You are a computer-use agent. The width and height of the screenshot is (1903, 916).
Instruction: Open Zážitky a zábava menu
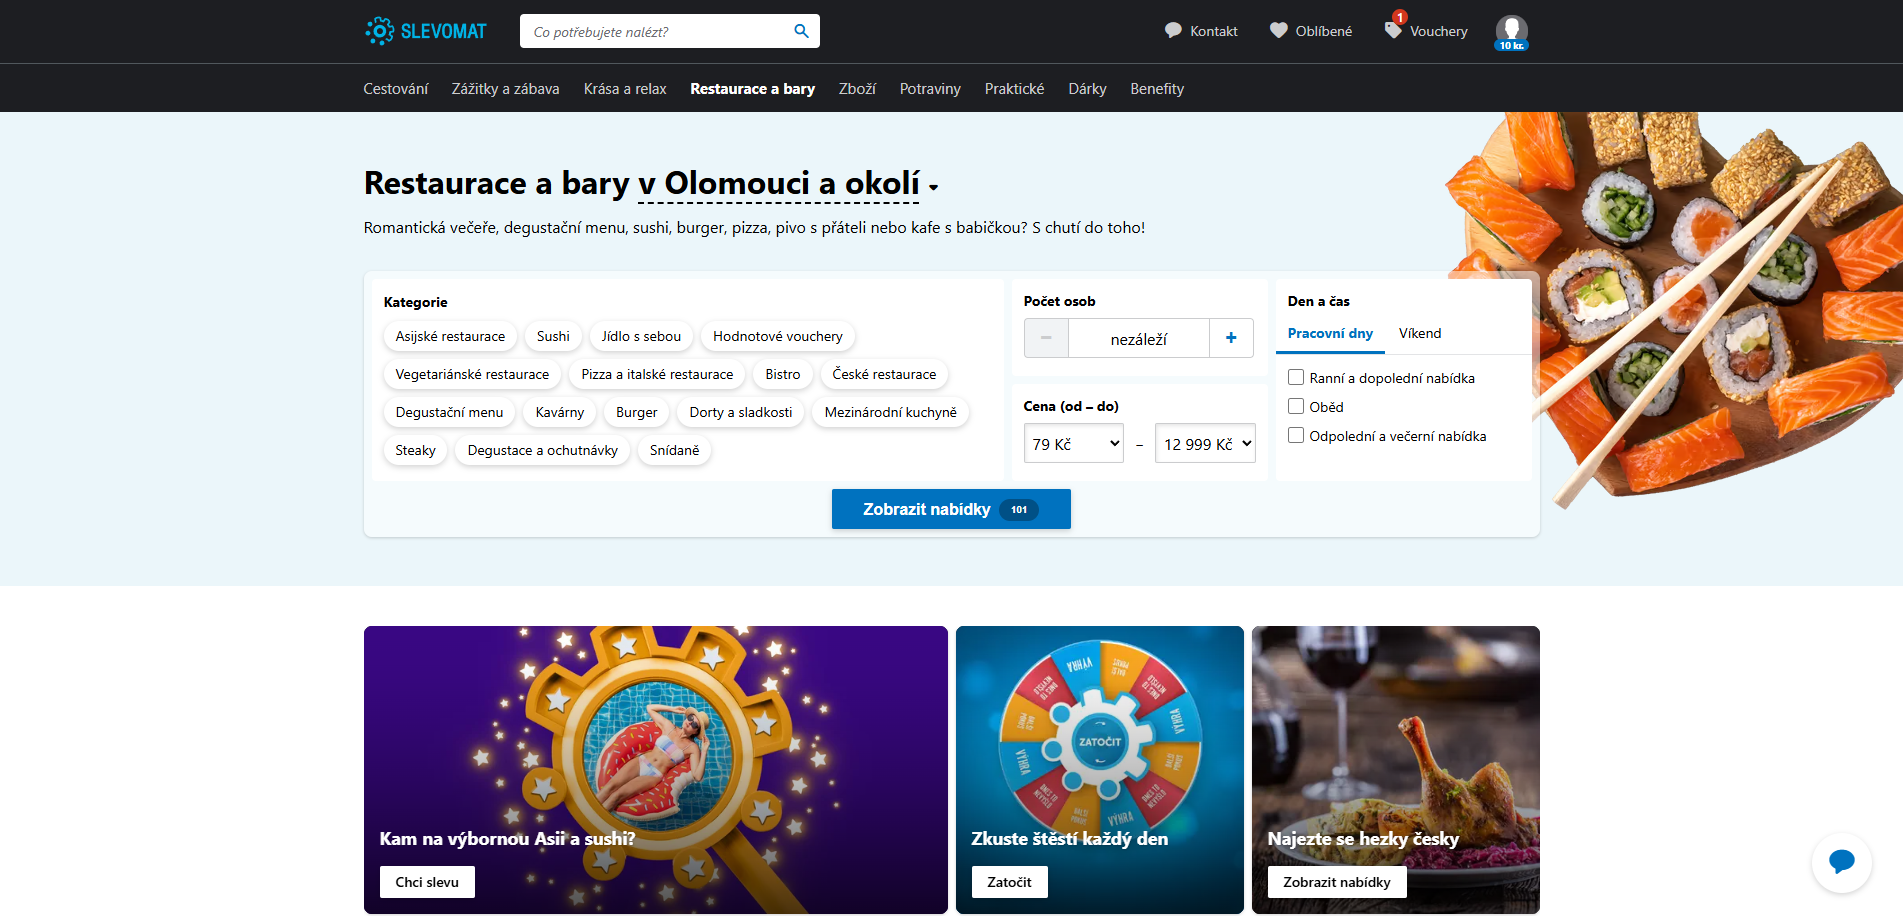point(505,89)
